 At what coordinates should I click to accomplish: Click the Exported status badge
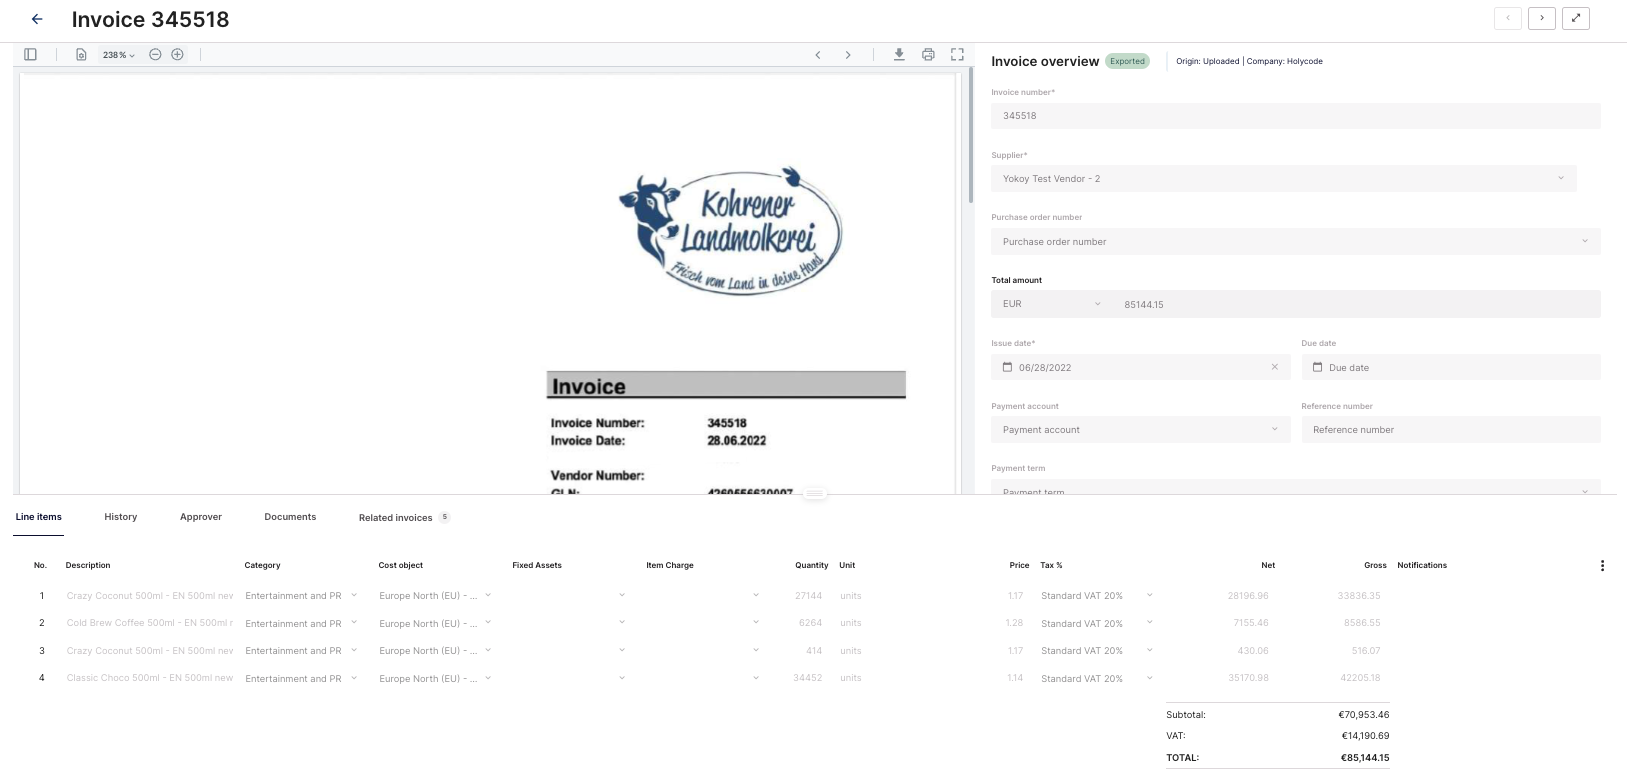tap(1127, 61)
